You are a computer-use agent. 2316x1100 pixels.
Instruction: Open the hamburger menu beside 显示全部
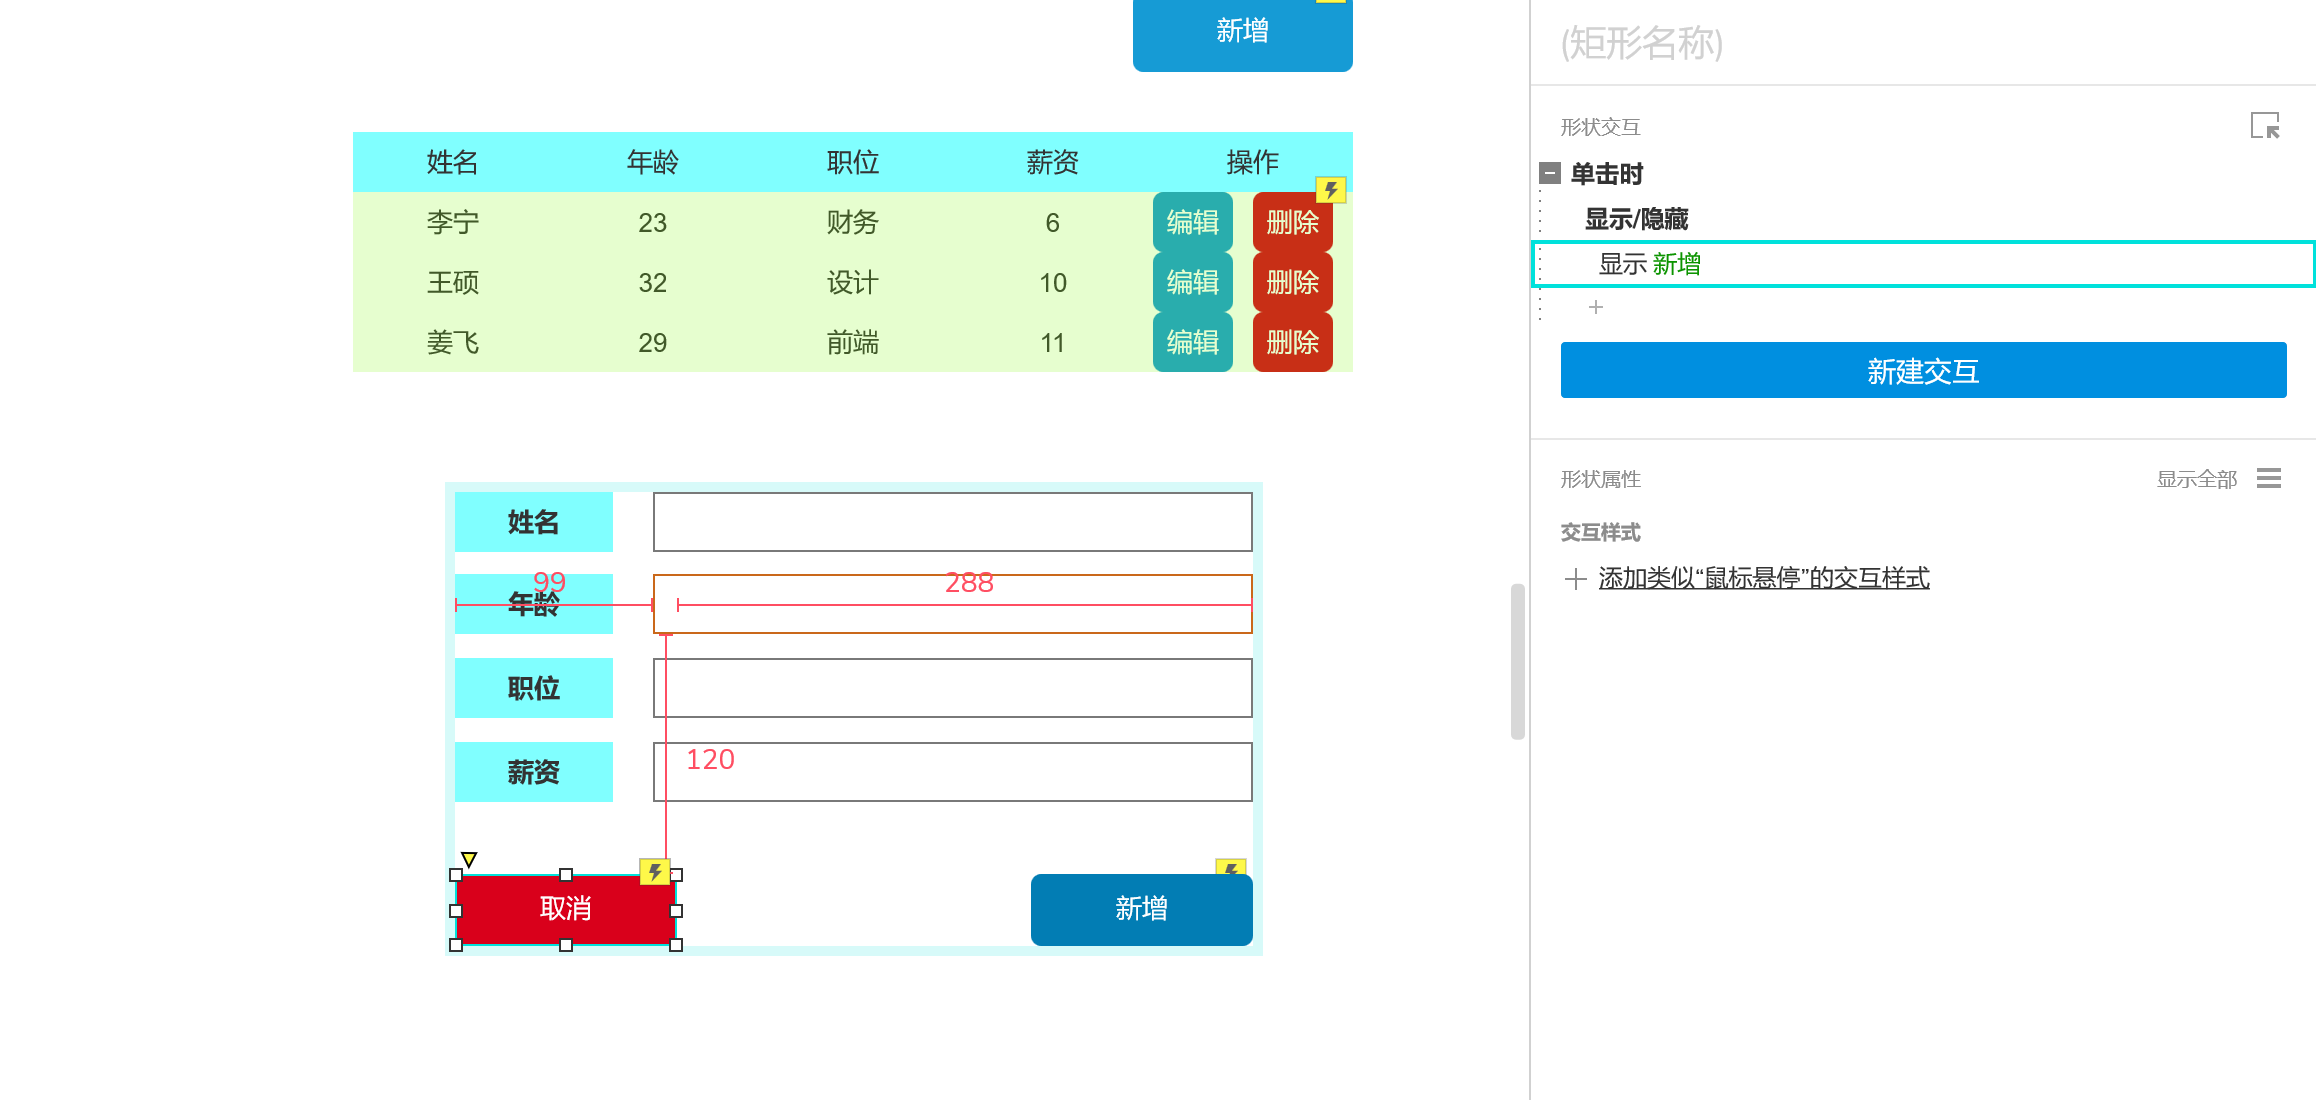click(x=2269, y=479)
